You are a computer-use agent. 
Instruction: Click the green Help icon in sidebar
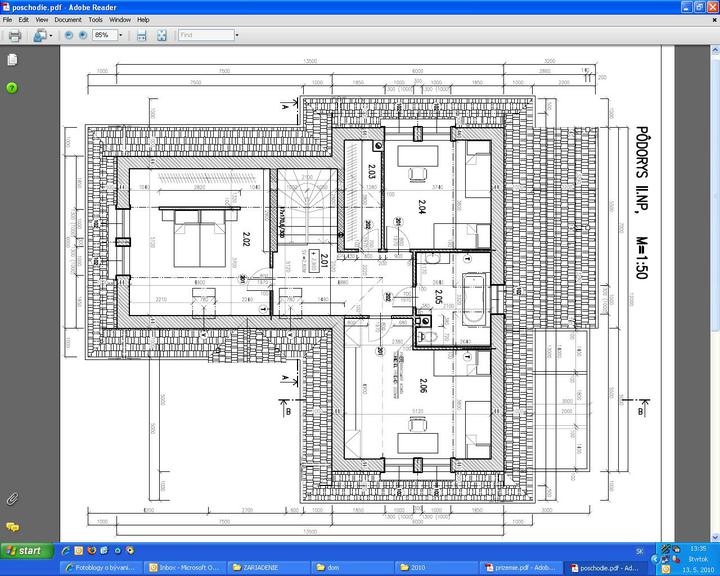12,88
